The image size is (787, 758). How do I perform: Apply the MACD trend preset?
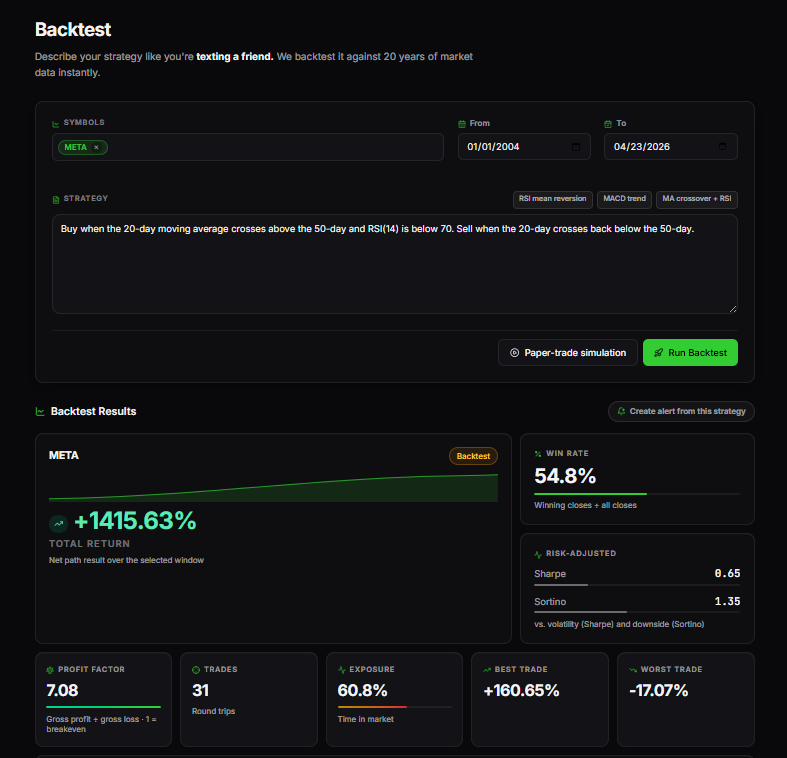pyautogui.click(x=624, y=199)
